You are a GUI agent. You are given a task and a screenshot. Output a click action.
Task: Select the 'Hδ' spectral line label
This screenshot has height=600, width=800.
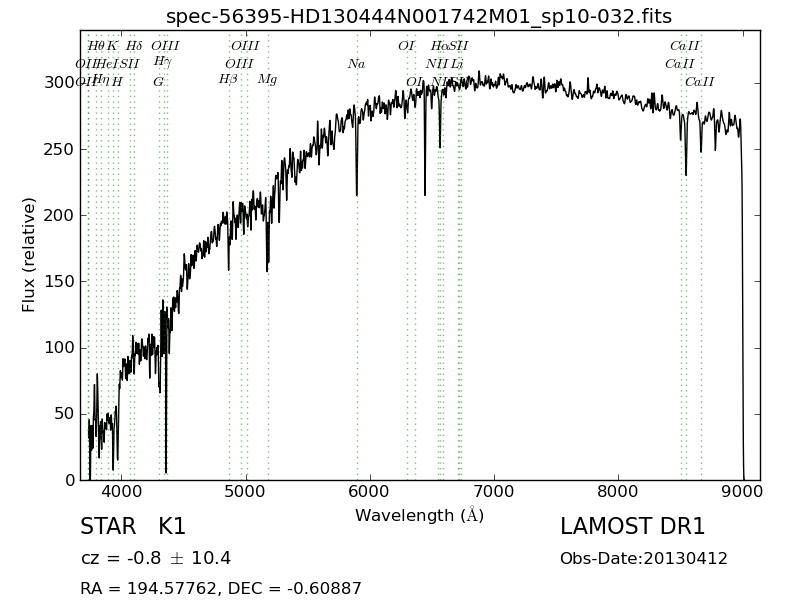[x=134, y=45]
